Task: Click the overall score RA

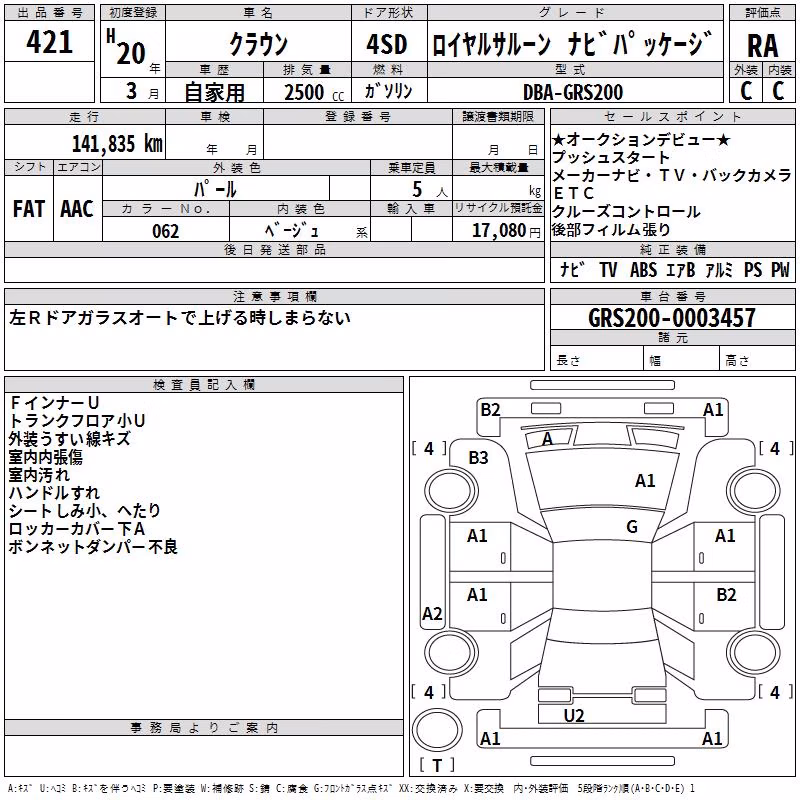Action: [x=762, y=46]
